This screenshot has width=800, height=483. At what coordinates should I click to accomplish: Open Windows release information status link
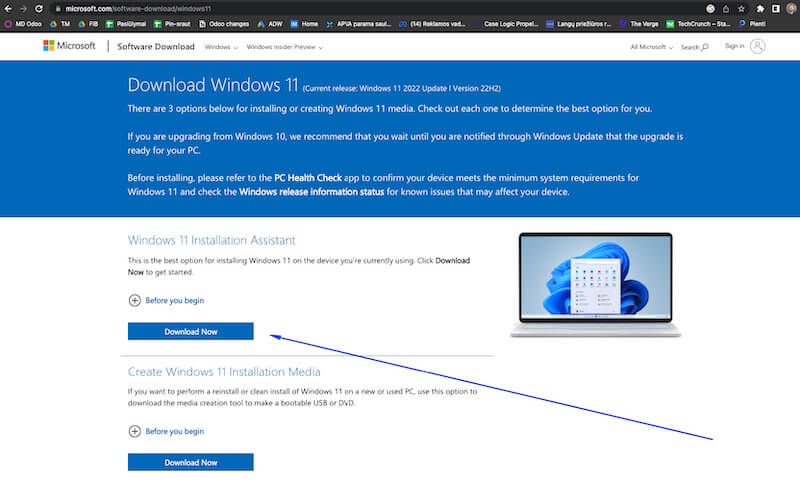311,192
